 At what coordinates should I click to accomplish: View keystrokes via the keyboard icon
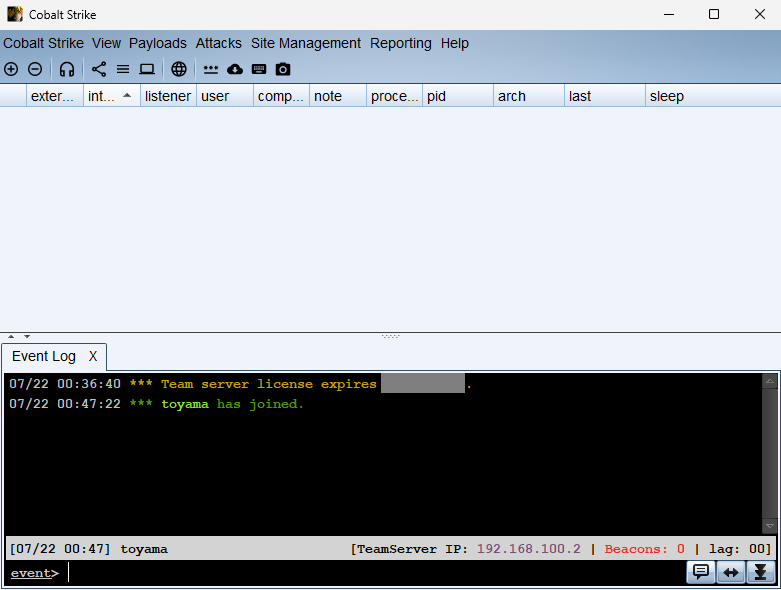point(259,69)
